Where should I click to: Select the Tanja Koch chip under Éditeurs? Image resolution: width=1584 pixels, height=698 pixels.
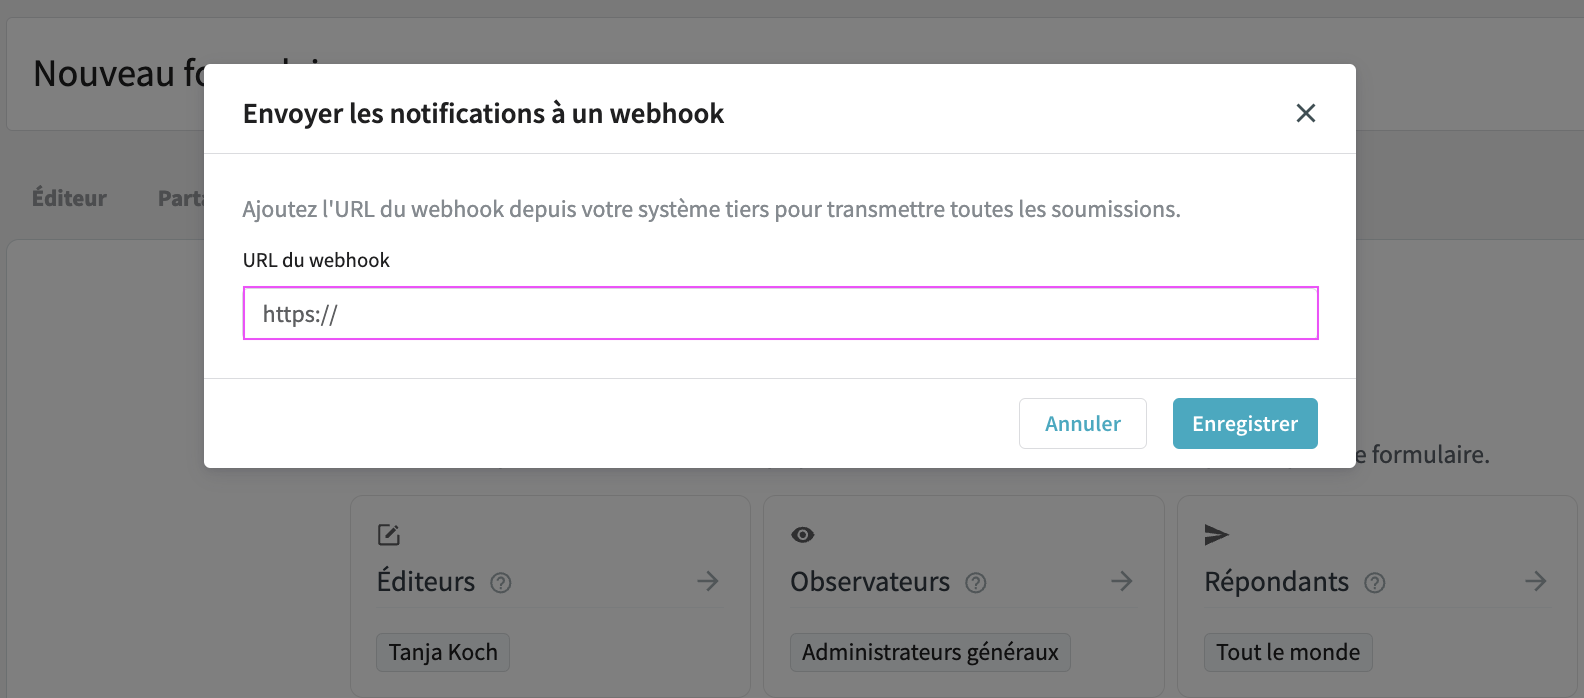click(x=442, y=652)
